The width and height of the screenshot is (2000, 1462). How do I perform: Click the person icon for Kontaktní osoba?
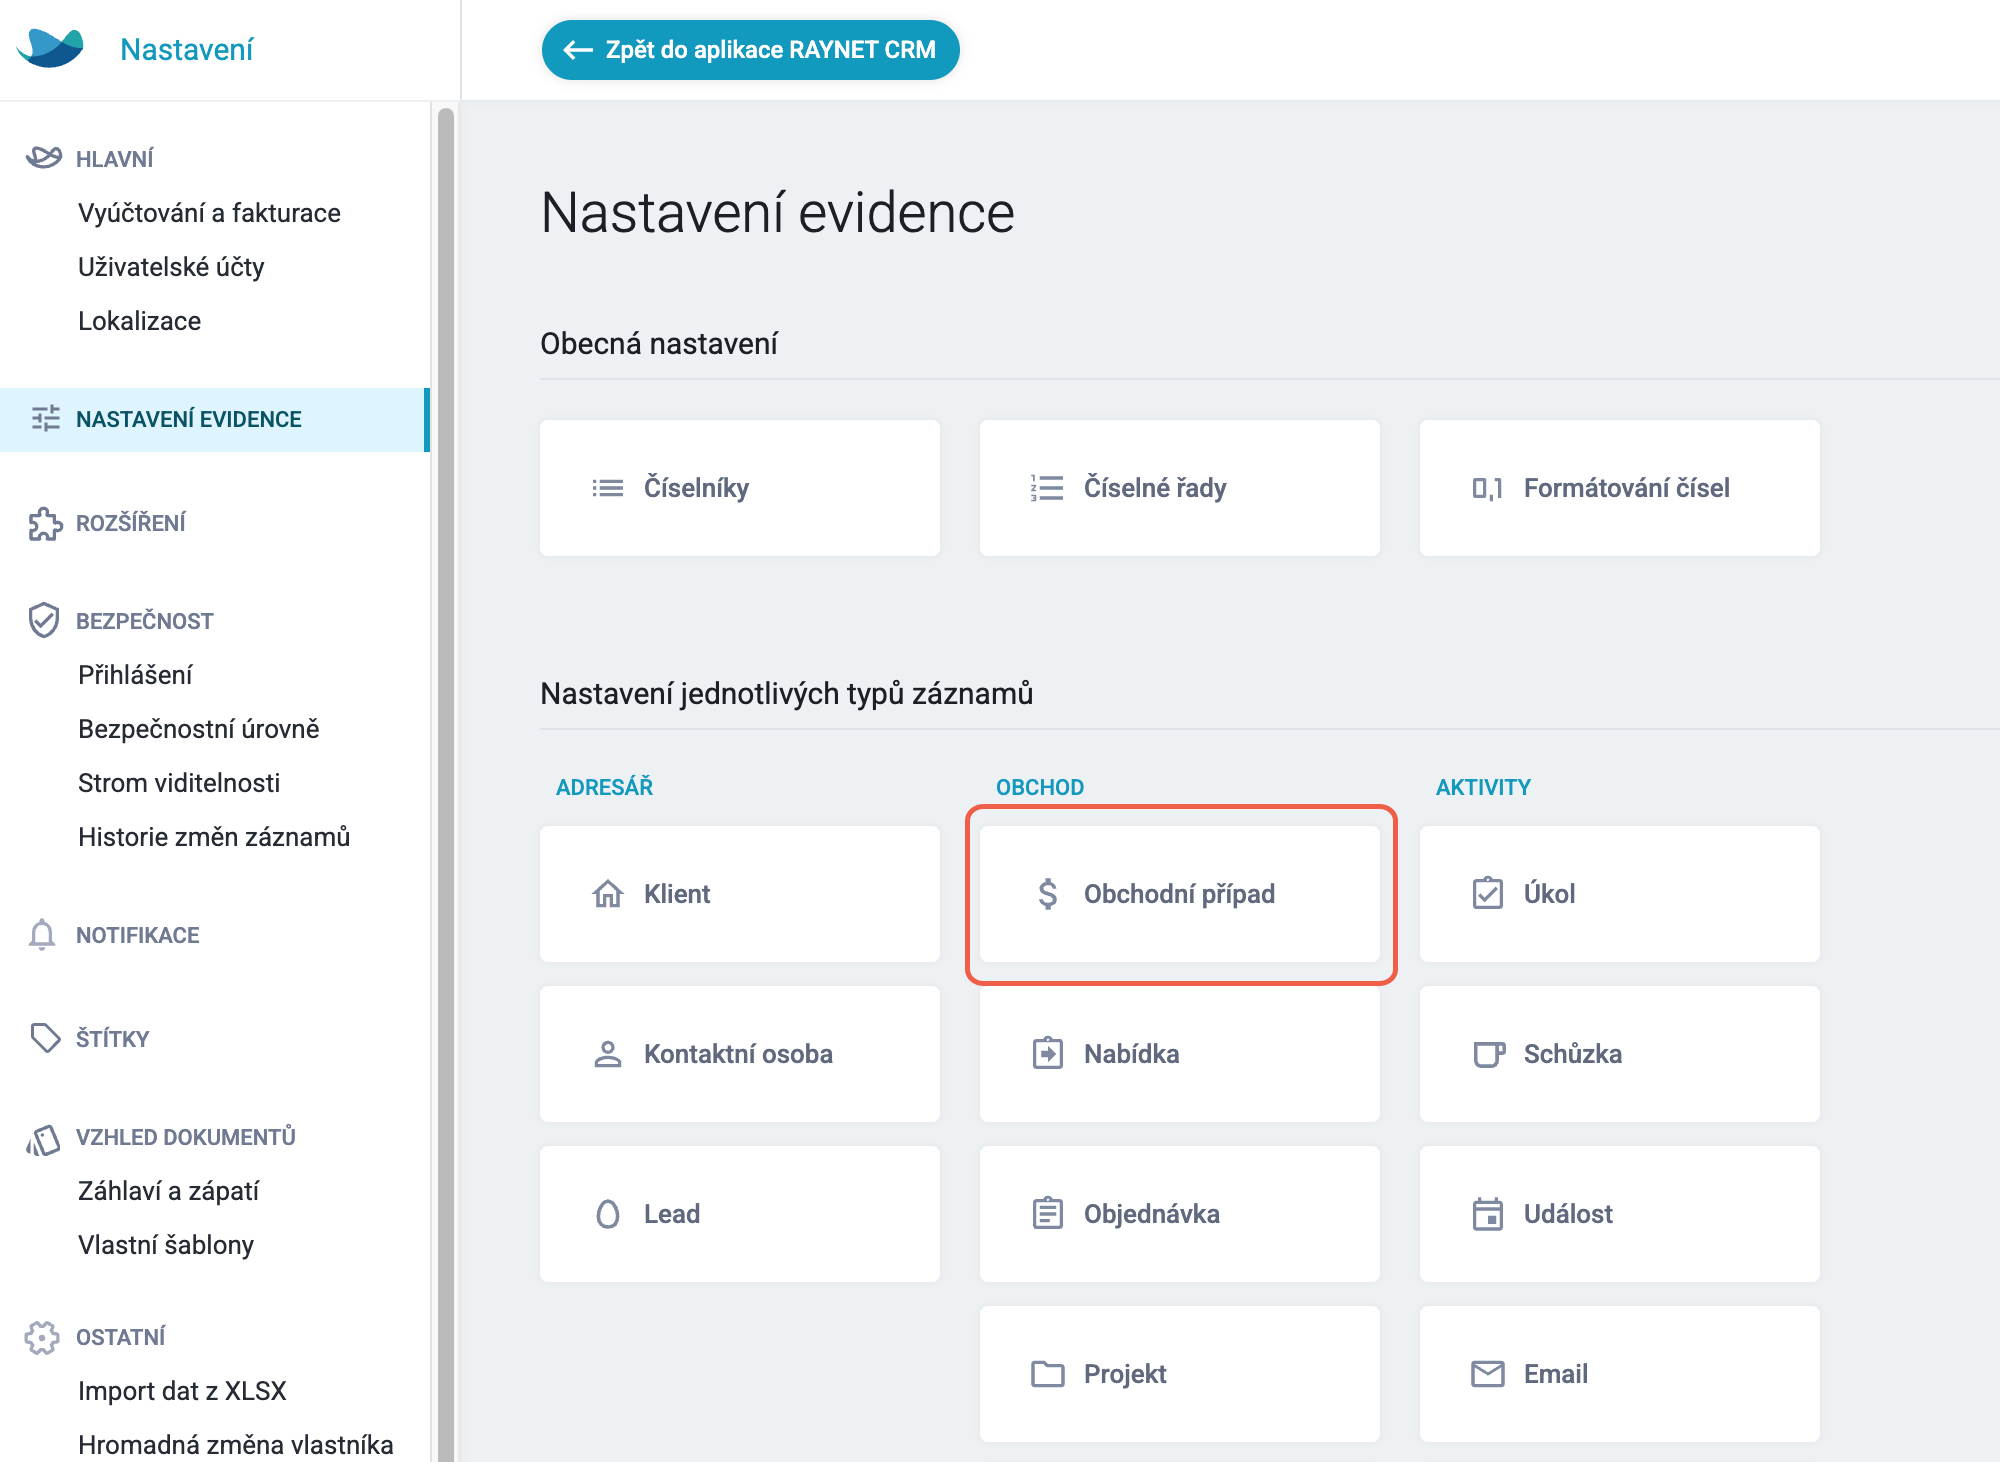[x=607, y=1054]
